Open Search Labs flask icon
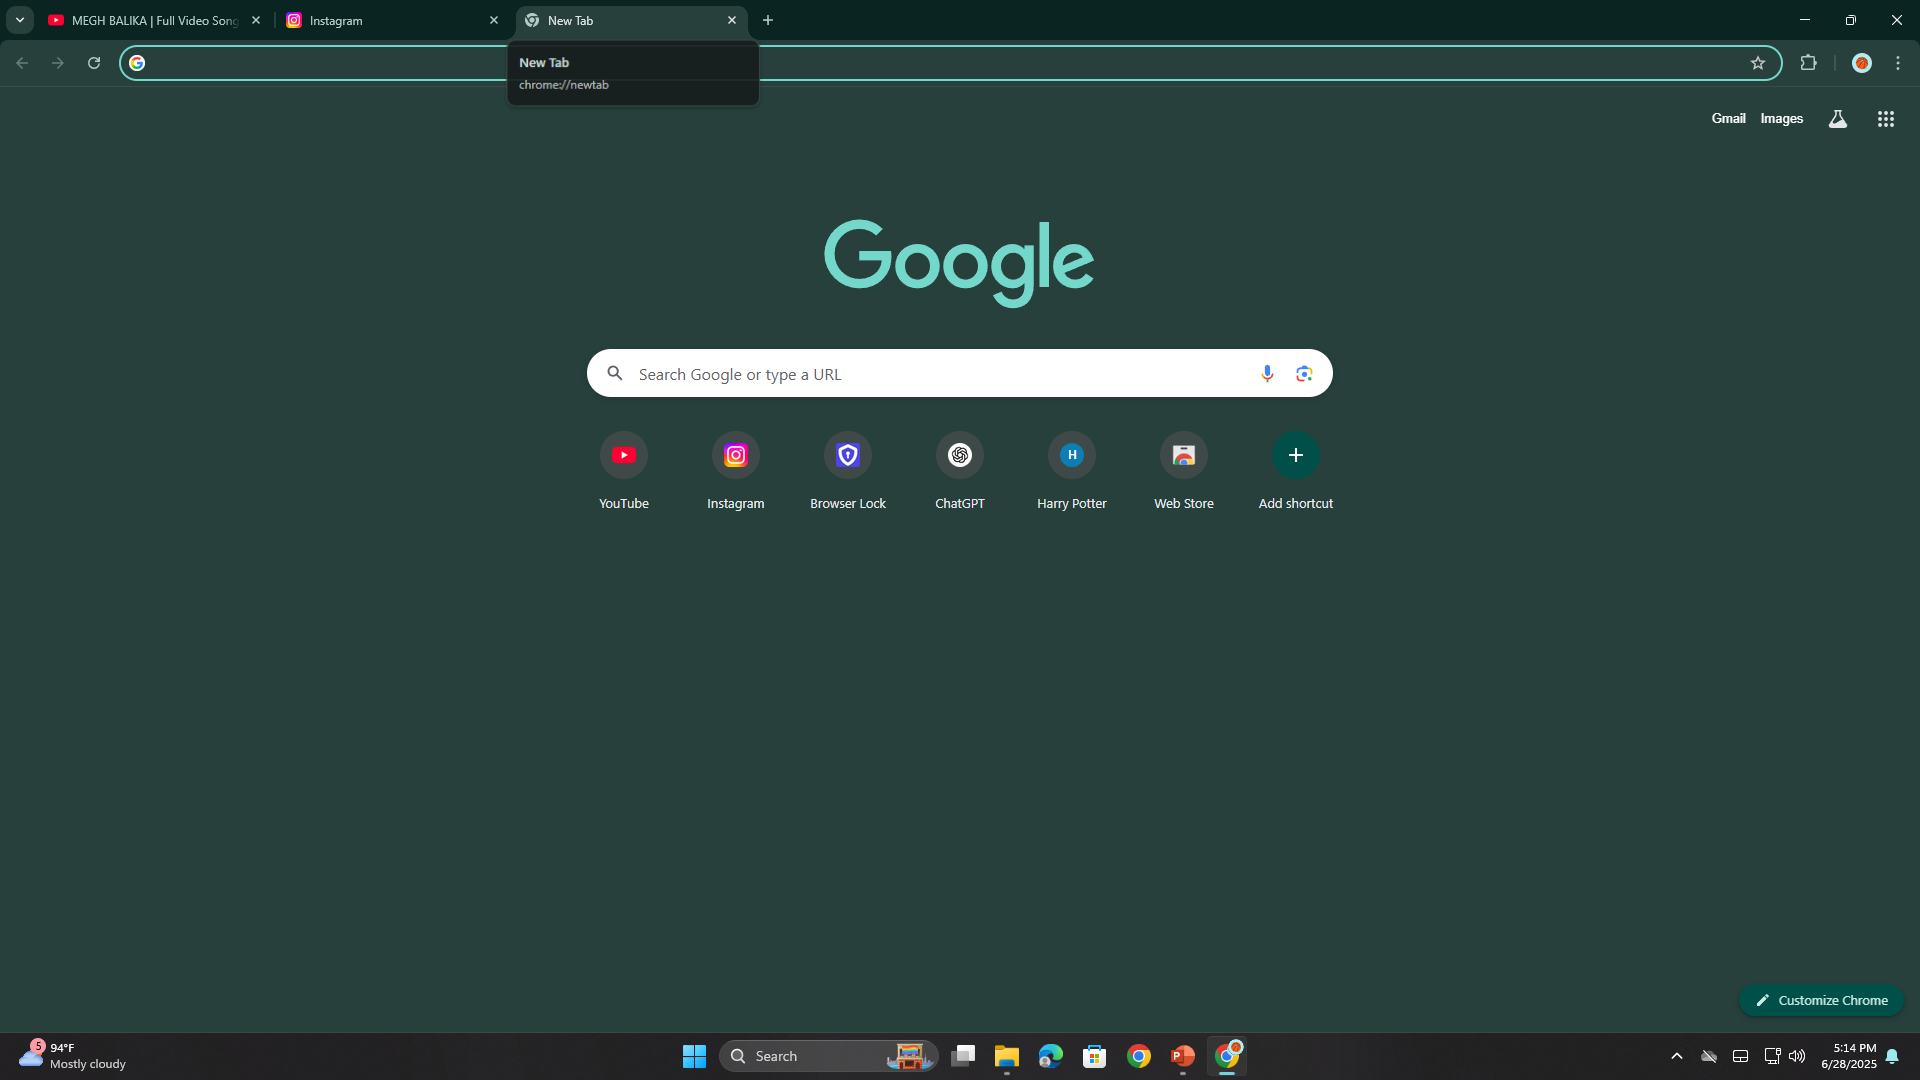Image resolution: width=1920 pixels, height=1080 pixels. 1838,119
